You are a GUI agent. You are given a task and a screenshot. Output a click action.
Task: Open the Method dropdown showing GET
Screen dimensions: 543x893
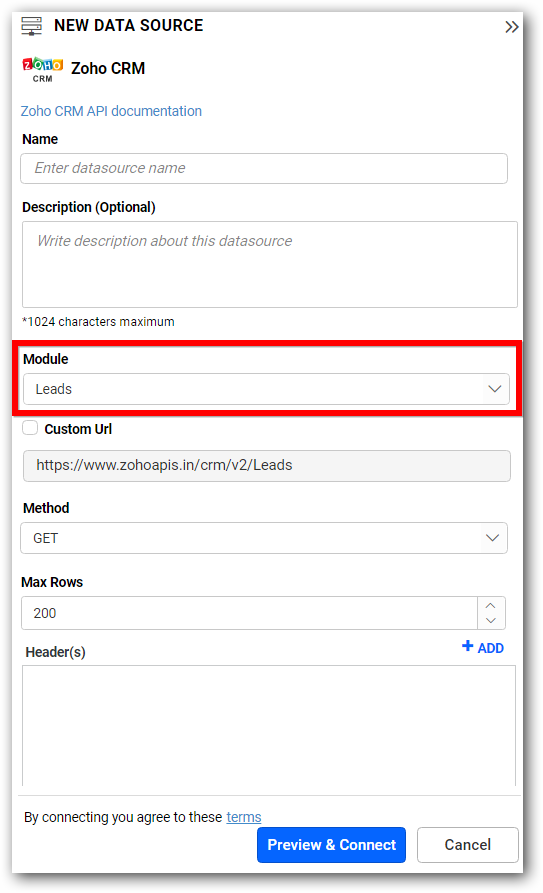(x=264, y=538)
